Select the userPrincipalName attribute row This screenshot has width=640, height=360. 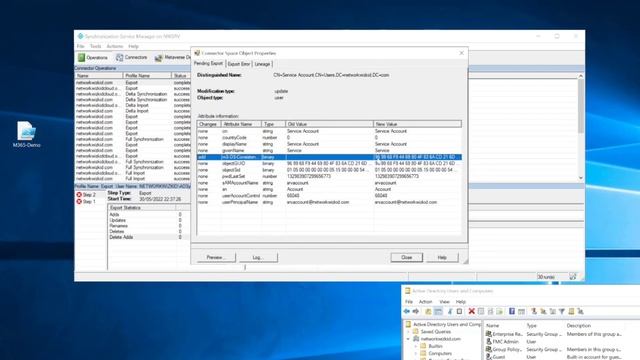[329, 202]
